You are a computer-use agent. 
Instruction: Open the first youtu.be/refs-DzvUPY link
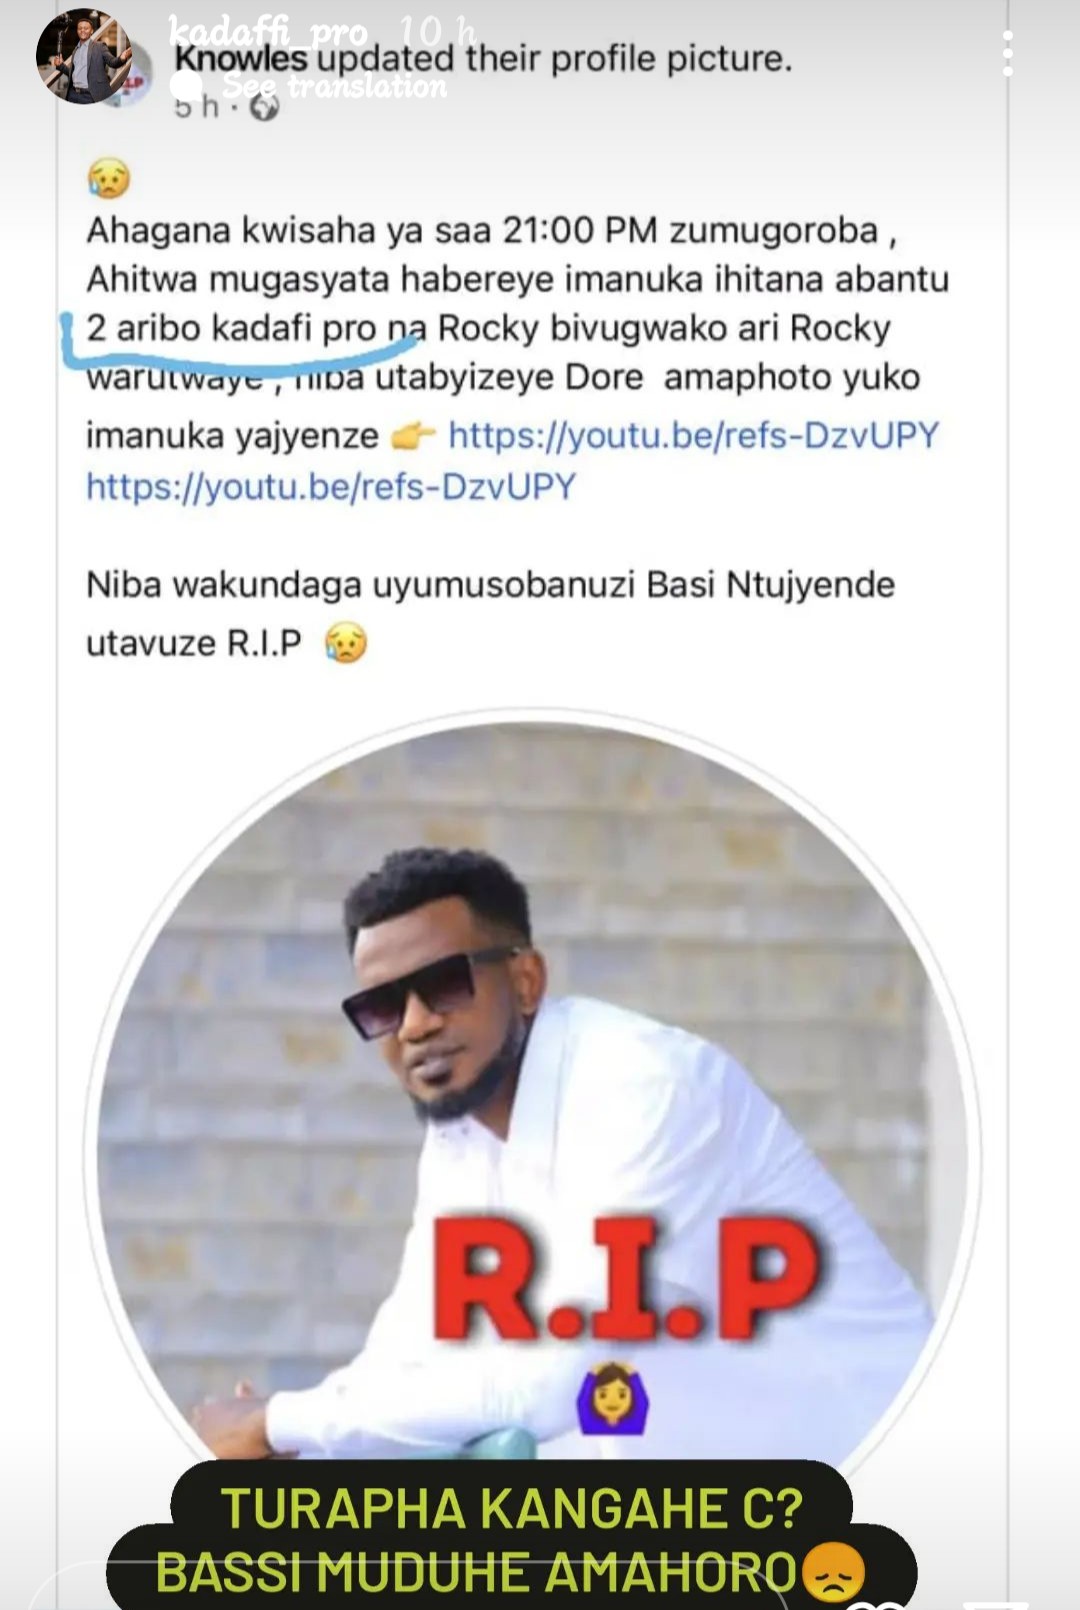point(693,436)
